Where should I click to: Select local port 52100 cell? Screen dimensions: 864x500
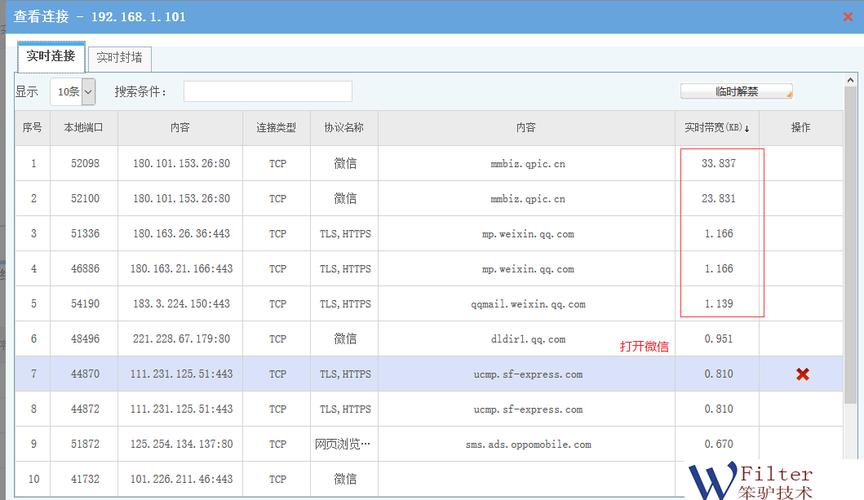click(85, 198)
